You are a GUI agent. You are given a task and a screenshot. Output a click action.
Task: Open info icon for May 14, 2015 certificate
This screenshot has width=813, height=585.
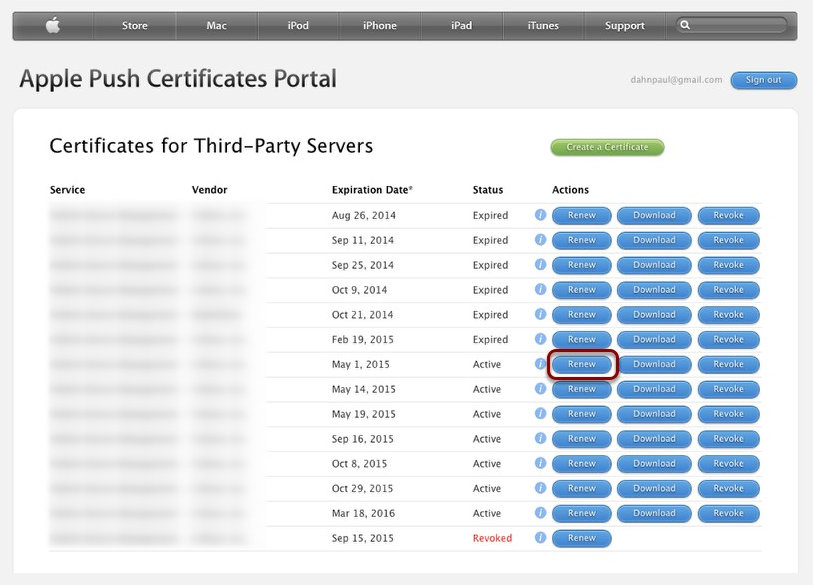click(540, 389)
